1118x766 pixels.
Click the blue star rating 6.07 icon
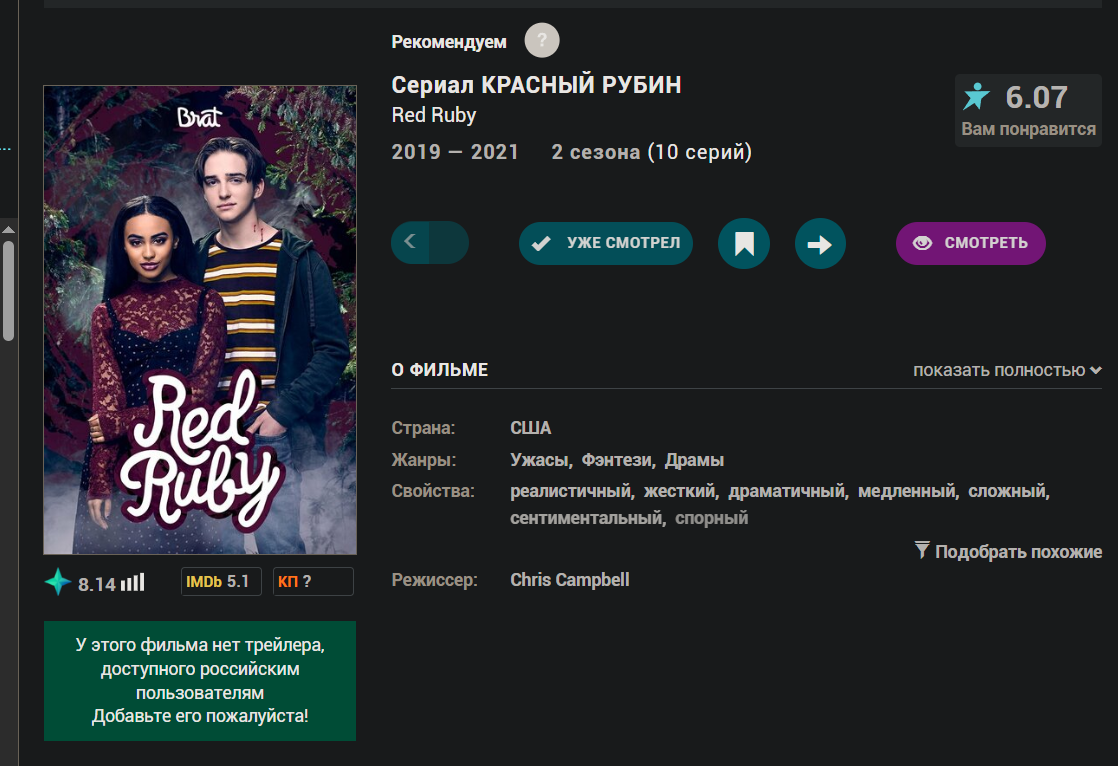click(976, 96)
